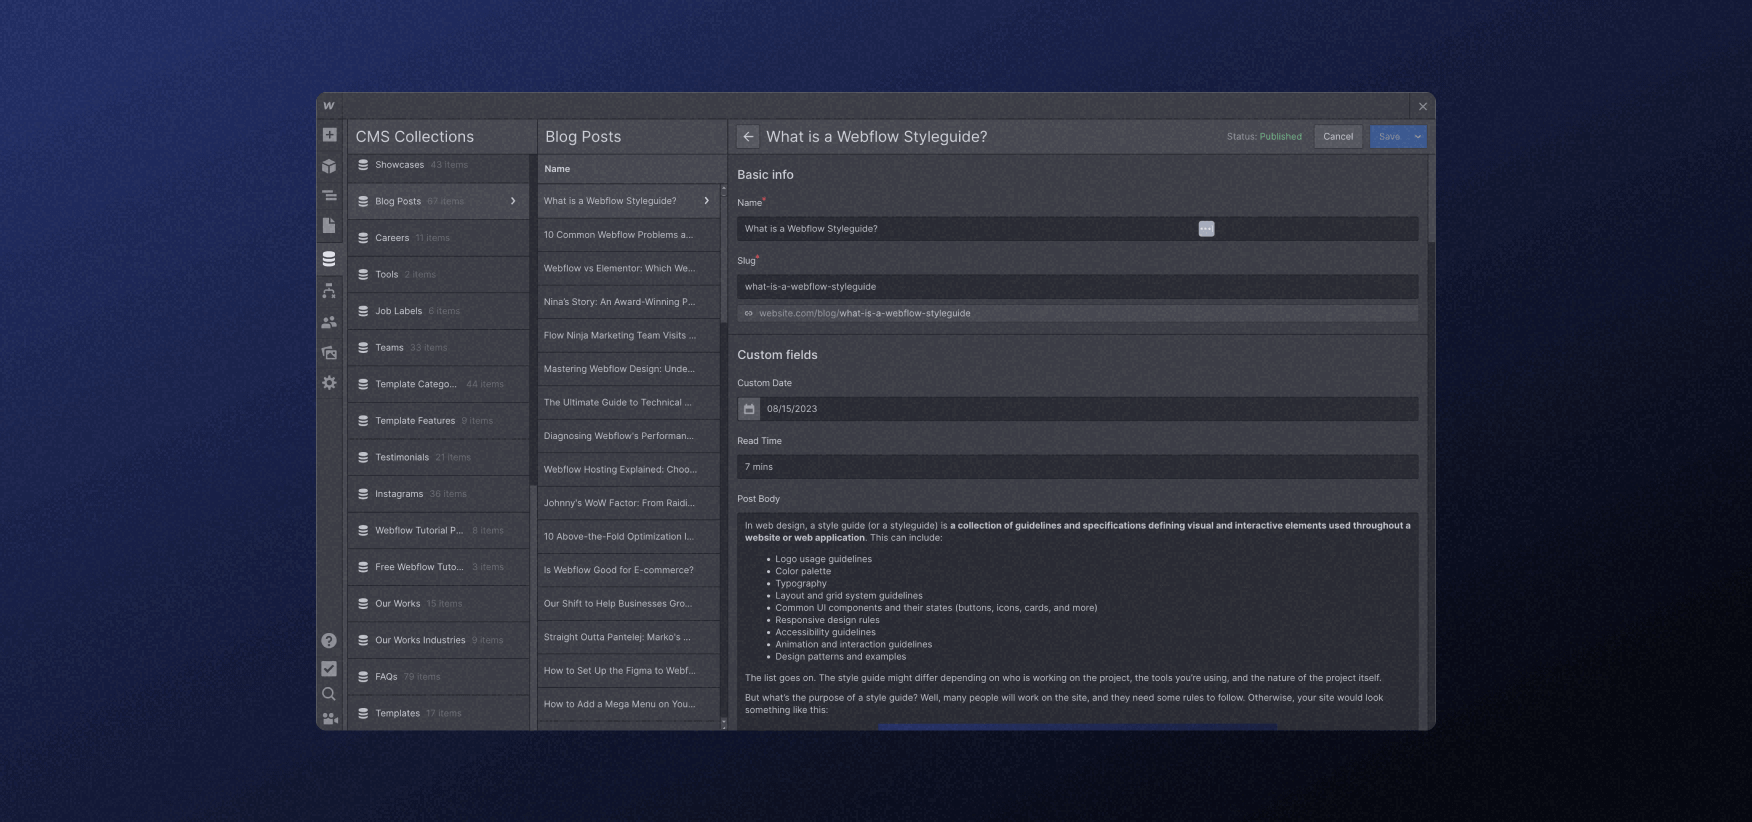
Task: Click the Help question mark icon
Action: pyautogui.click(x=329, y=641)
